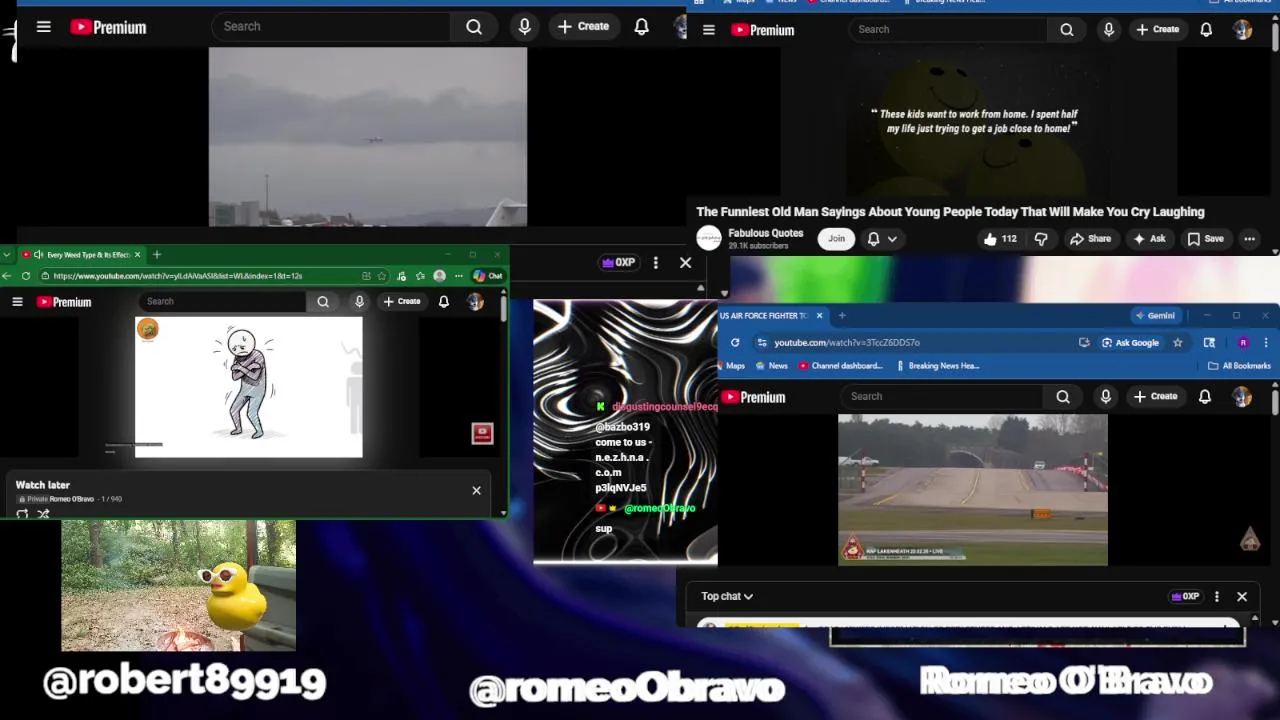Open hamburger menu in weed video window
This screenshot has height=720, width=1280.
click(17, 302)
